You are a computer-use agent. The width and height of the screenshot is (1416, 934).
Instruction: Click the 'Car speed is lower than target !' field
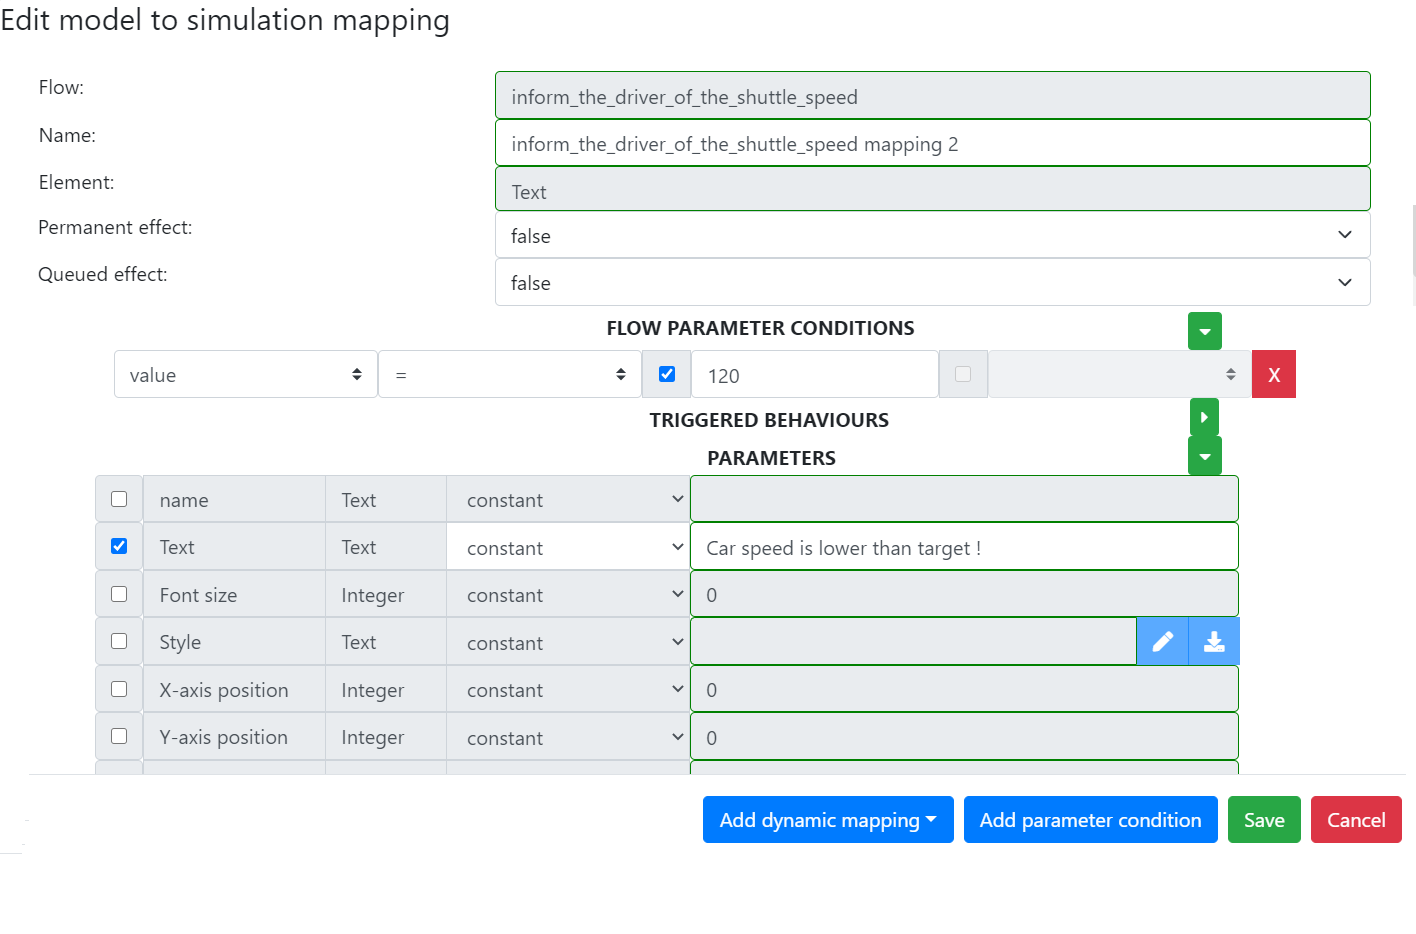964,547
